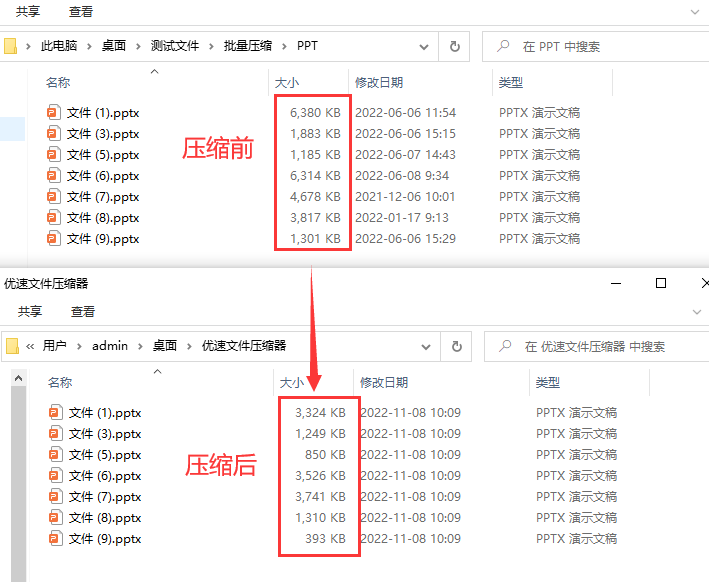Expand the chevron after admin in the breadcrumb
Image resolution: width=709 pixels, height=582 pixels.
click(x=140, y=346)
